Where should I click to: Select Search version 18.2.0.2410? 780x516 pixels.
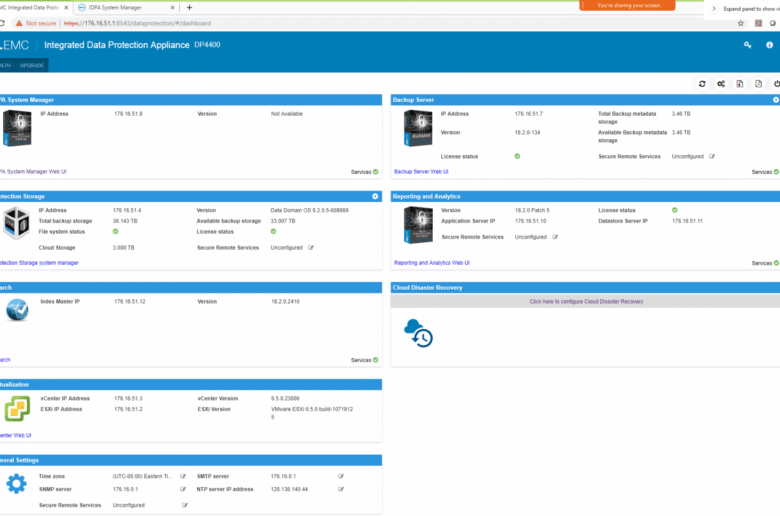point(285,302)
